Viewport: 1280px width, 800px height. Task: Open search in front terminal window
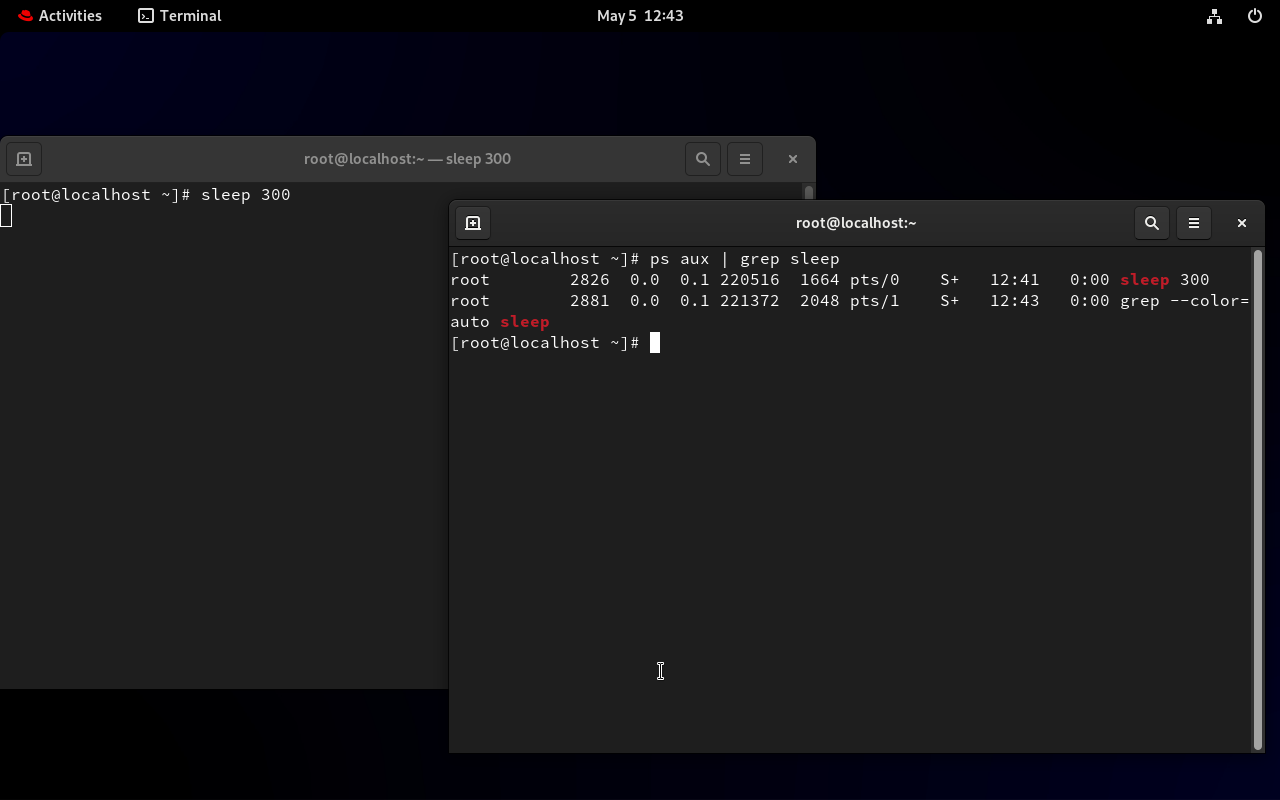[1152, 223]
